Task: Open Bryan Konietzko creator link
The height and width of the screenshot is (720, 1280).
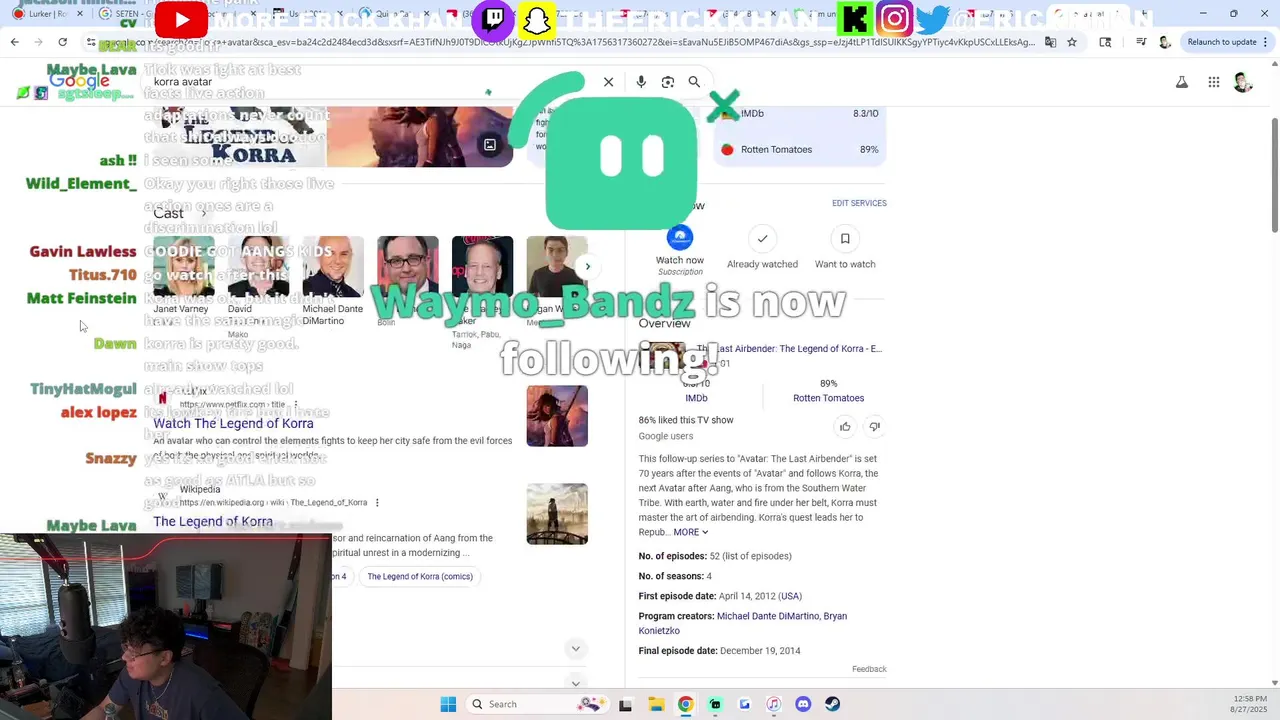Action: coord(743,623)
